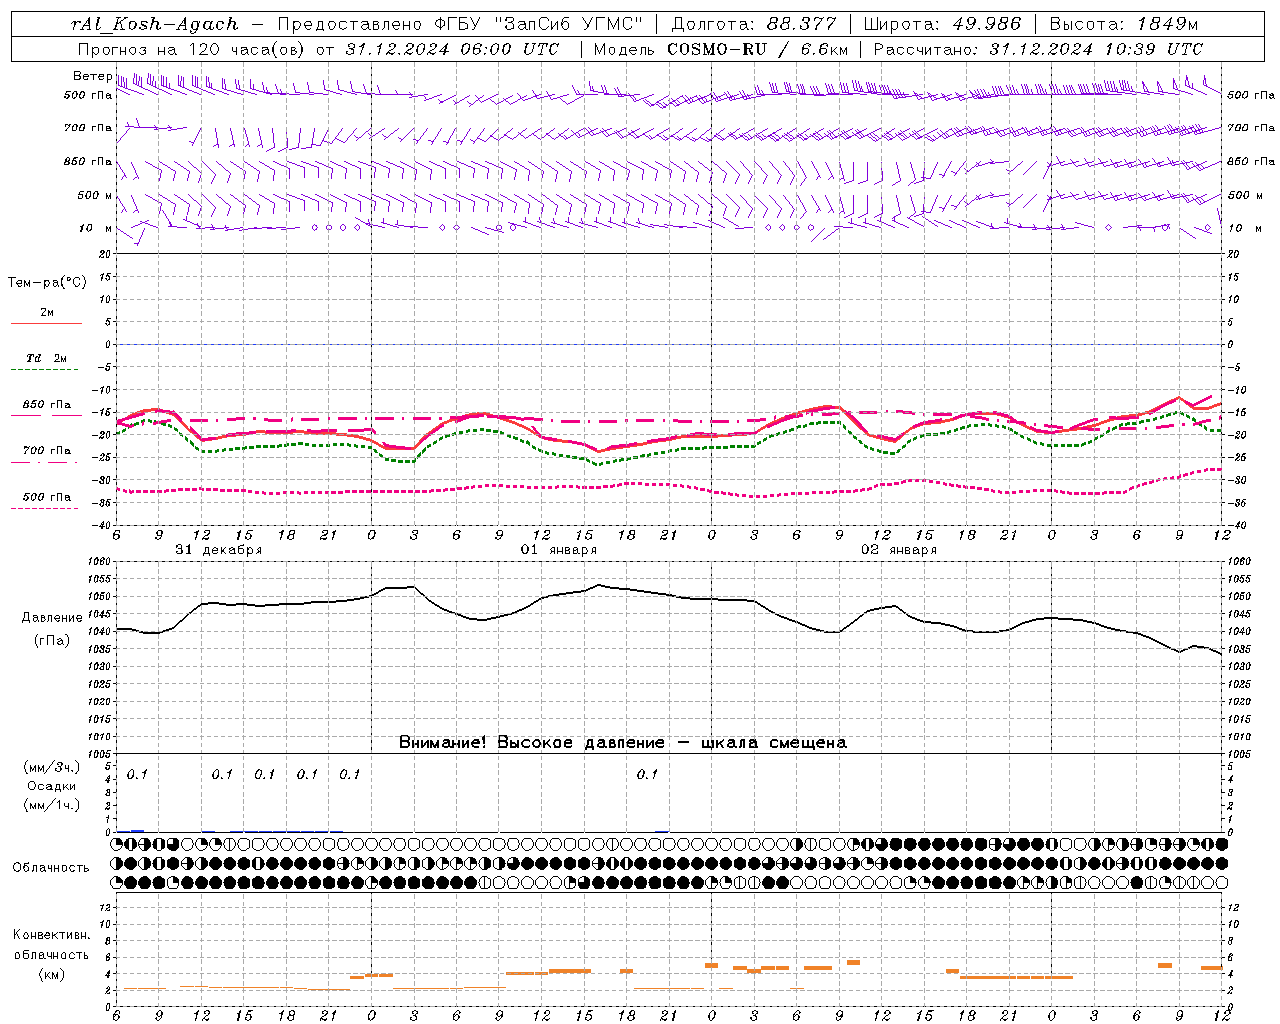Select the 500 гПа temperature legend entry
This screenshot has height=1024, width=1280.
coord(46,497)
